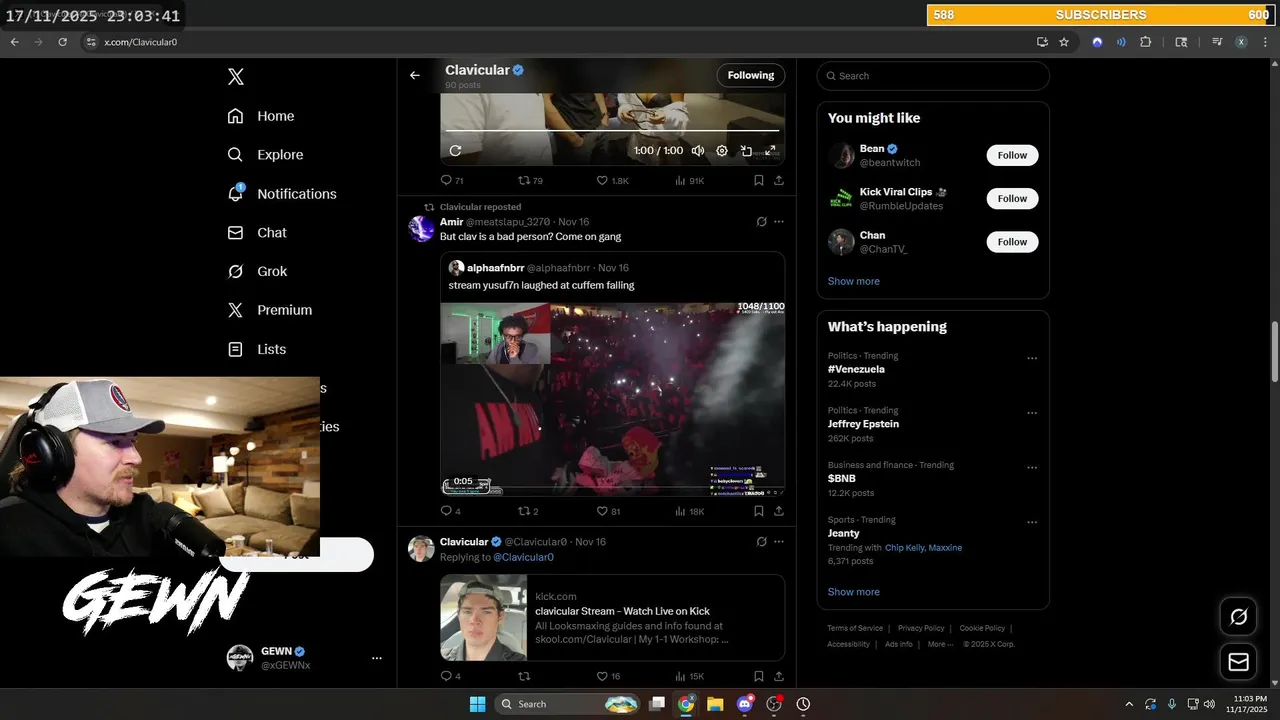Image resolution: width=1280 pixels, height=720 pixels.
Task: Replay the finished video
Action: [455, 151]
